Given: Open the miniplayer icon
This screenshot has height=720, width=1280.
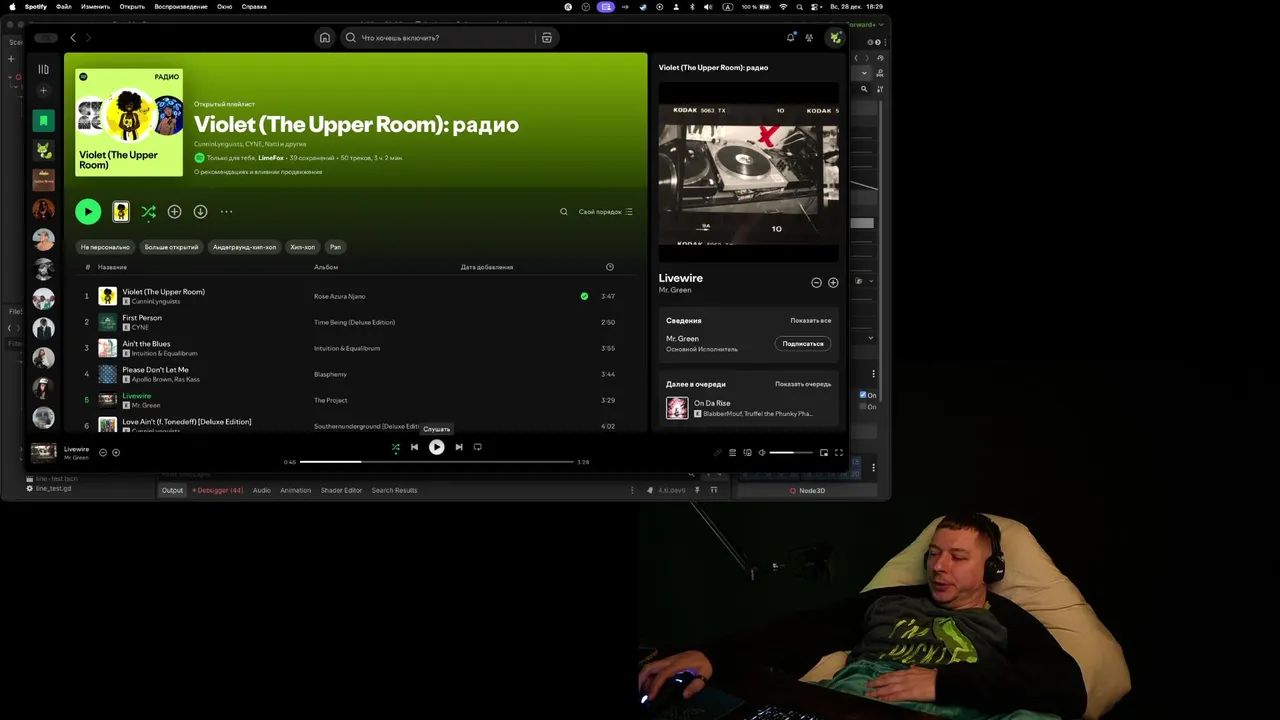Looking at the screenshot, I should 824,453.
